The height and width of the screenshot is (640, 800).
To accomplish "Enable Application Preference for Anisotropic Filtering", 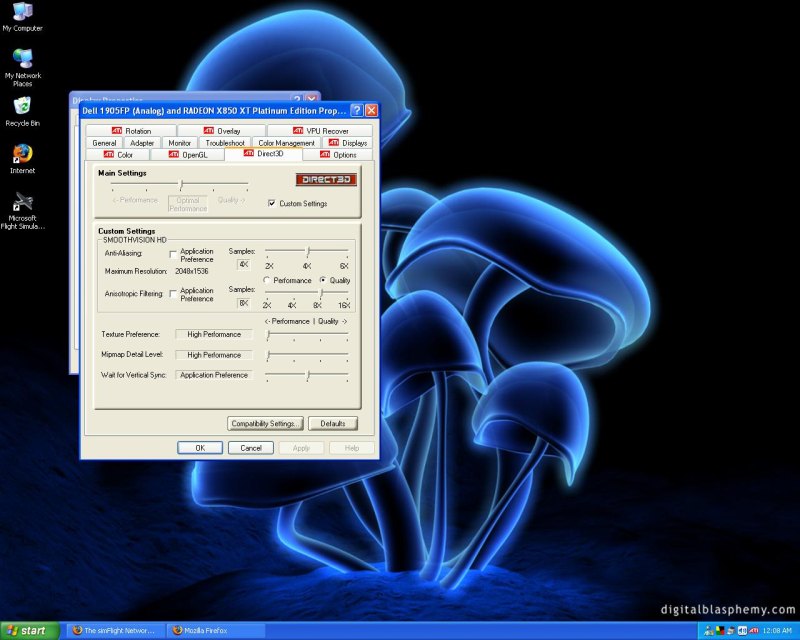I will [173, 292].
